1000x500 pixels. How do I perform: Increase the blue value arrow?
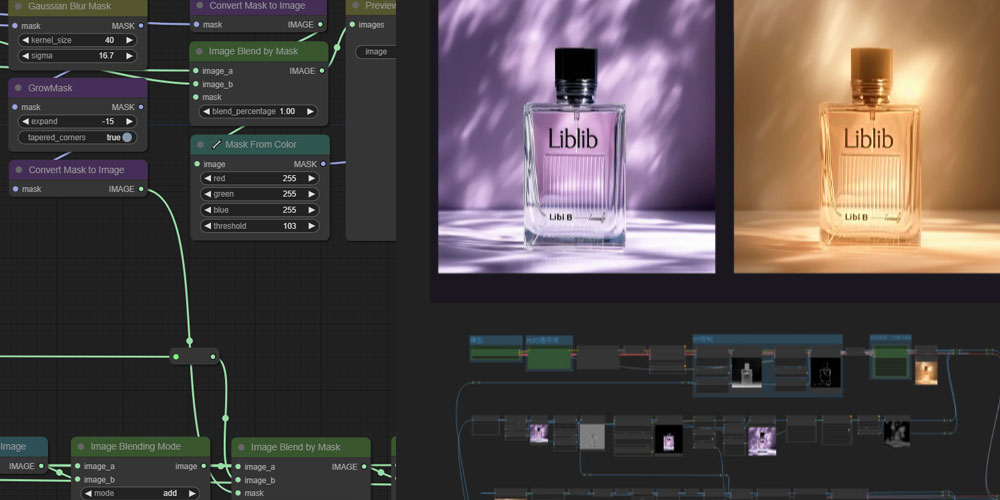pos(311,210)
